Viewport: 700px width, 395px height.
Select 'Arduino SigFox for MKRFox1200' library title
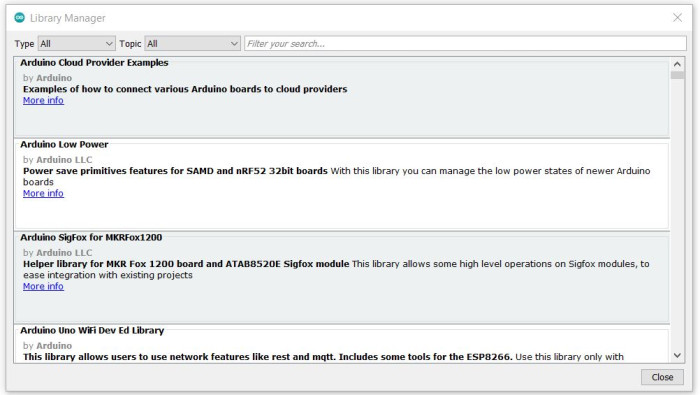91,237
